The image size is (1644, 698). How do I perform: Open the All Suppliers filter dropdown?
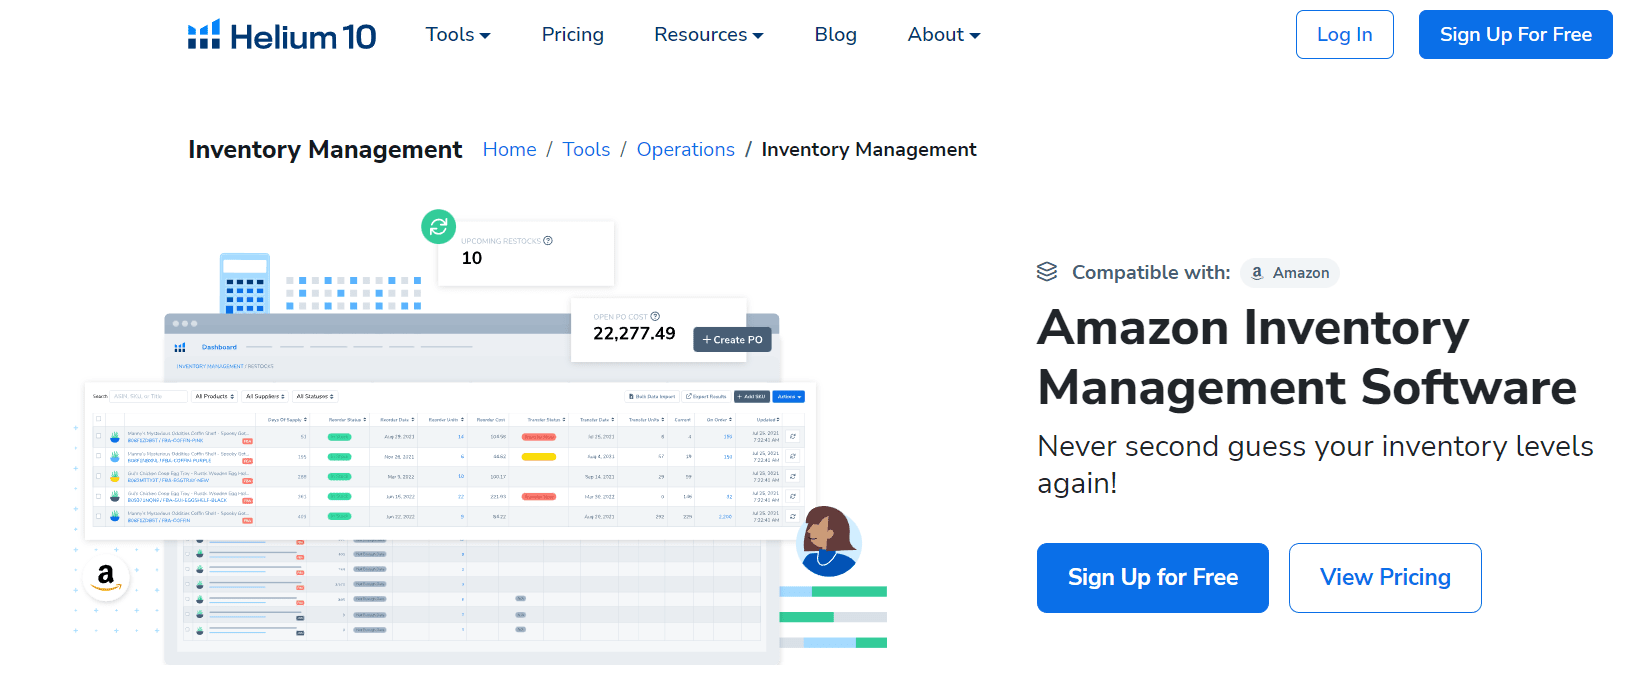(x=265, y=396)
